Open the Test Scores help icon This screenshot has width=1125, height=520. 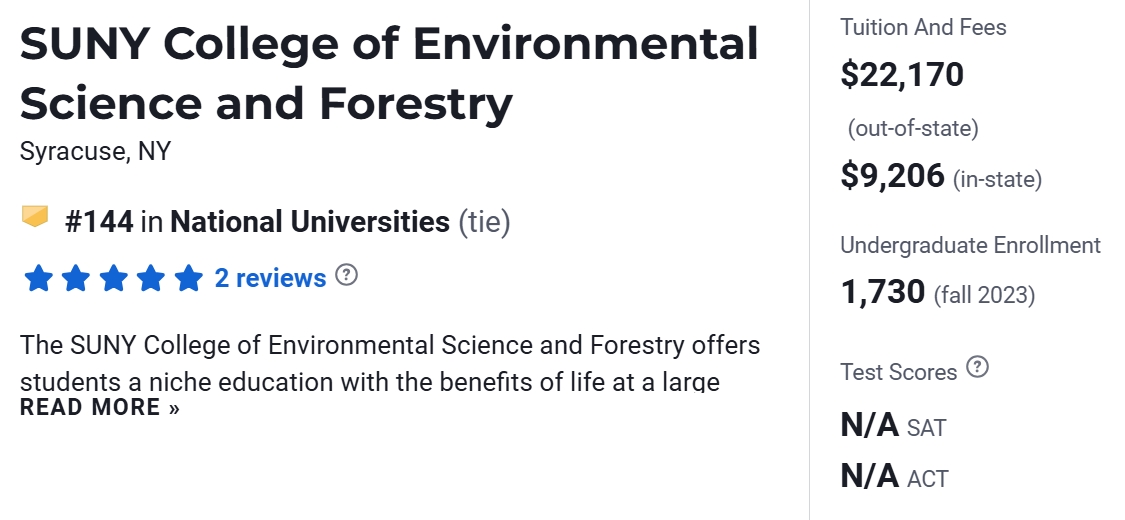click(x=978, y=368)
